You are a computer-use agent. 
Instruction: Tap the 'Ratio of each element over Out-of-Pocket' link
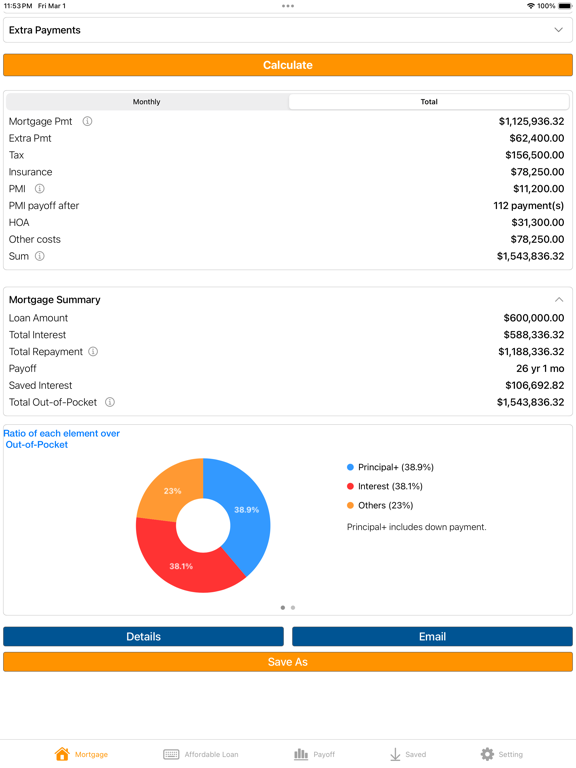pos(62,439)
